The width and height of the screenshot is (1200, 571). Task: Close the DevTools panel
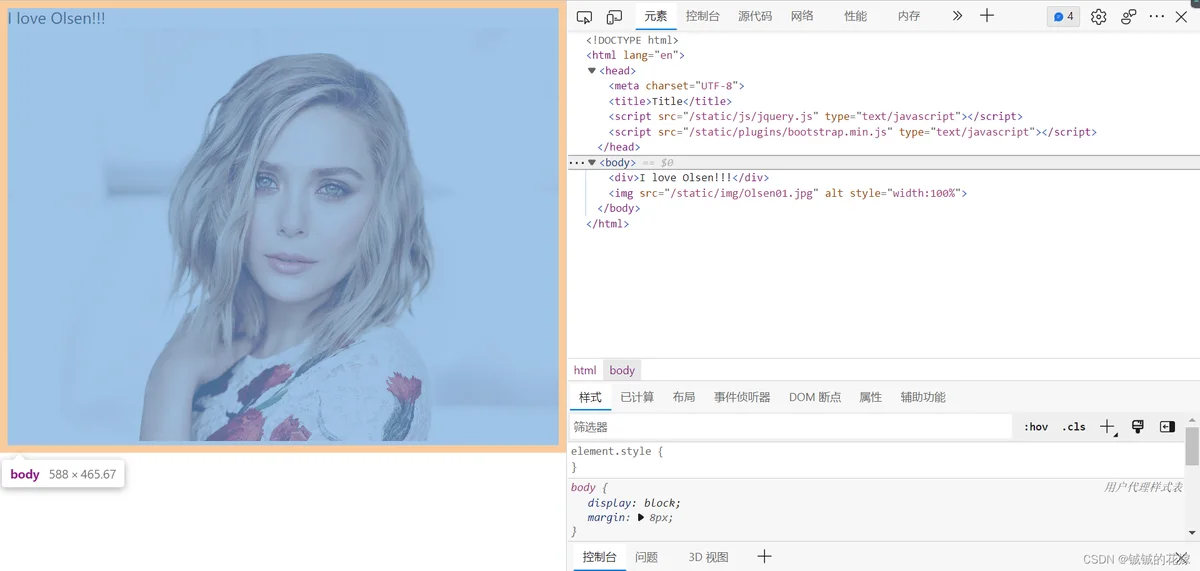pos(1182,17)
